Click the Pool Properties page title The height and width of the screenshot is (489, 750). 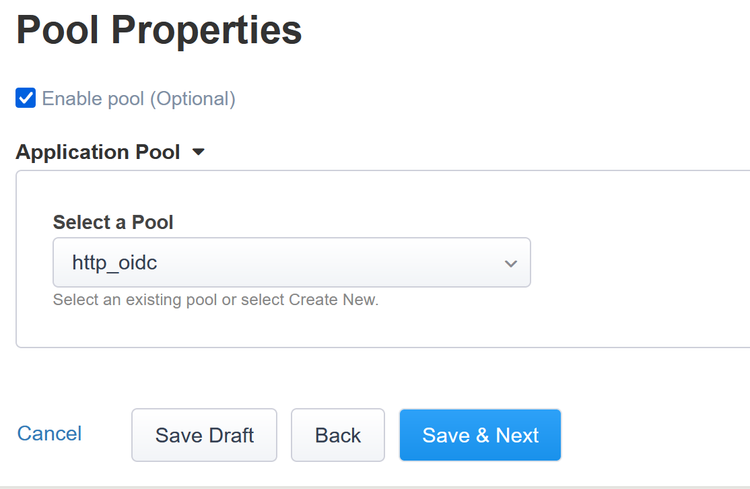159,31
